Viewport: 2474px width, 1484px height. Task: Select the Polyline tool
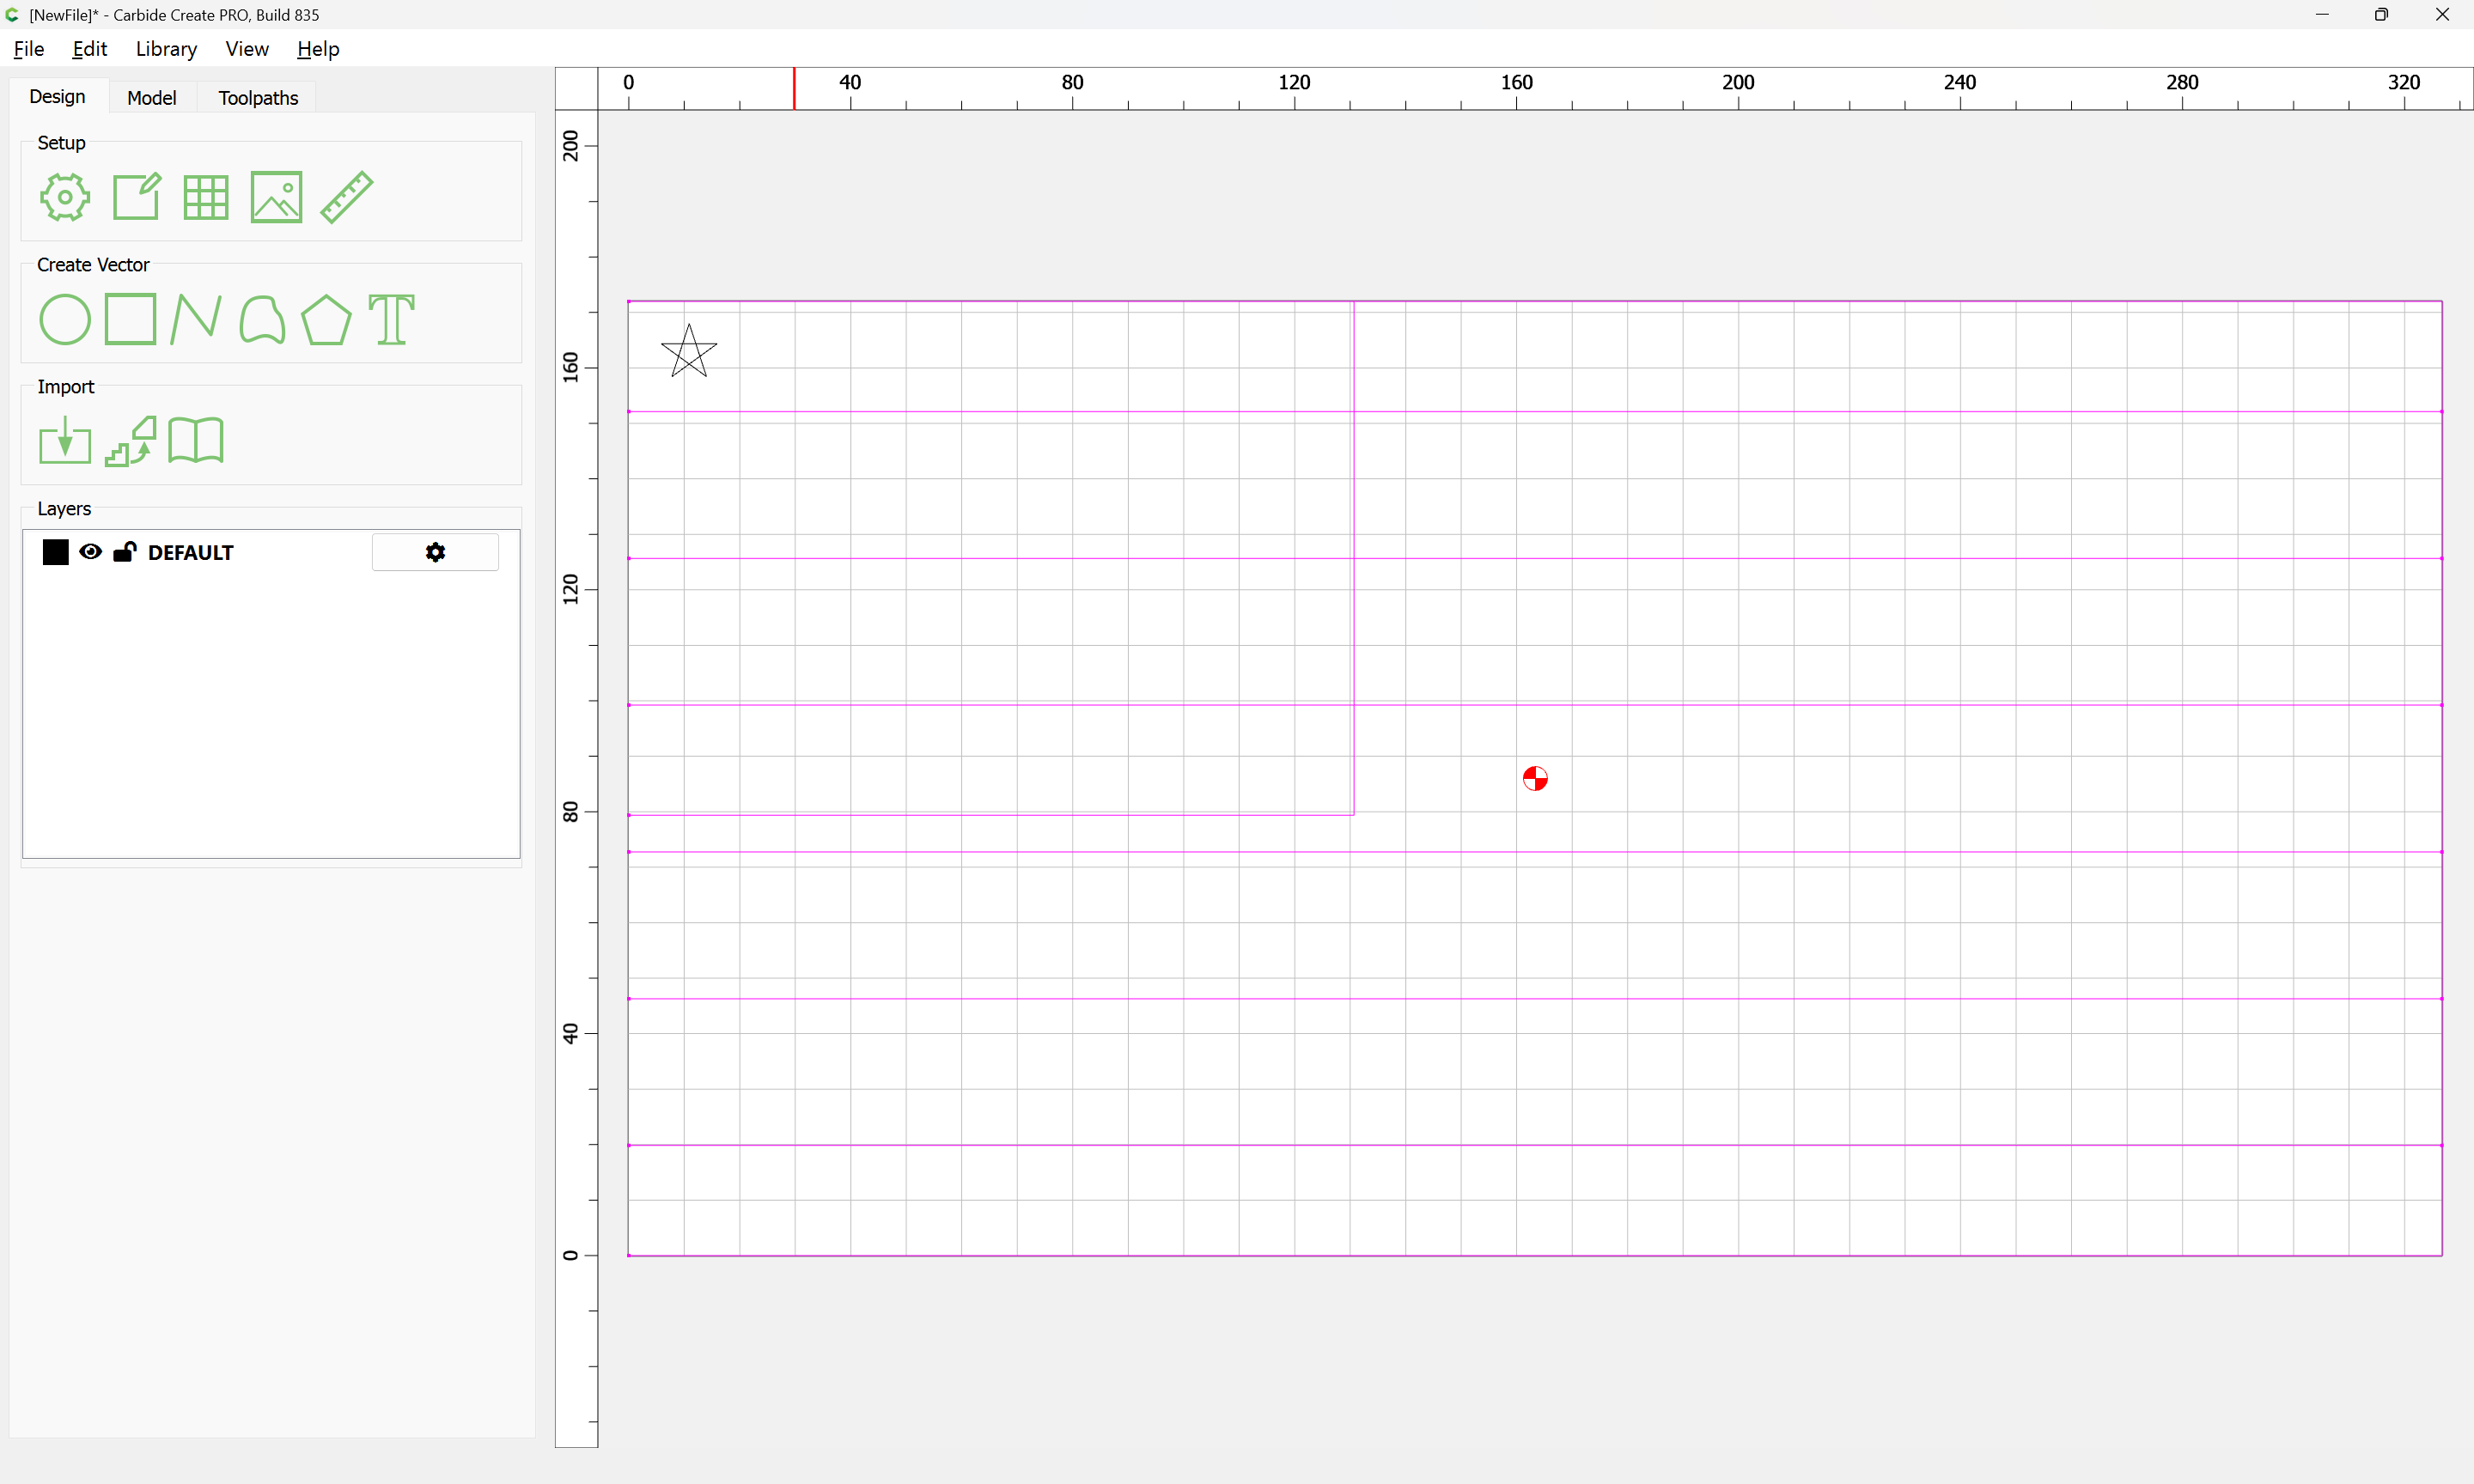pyautogui.click(x=195, y=319)
